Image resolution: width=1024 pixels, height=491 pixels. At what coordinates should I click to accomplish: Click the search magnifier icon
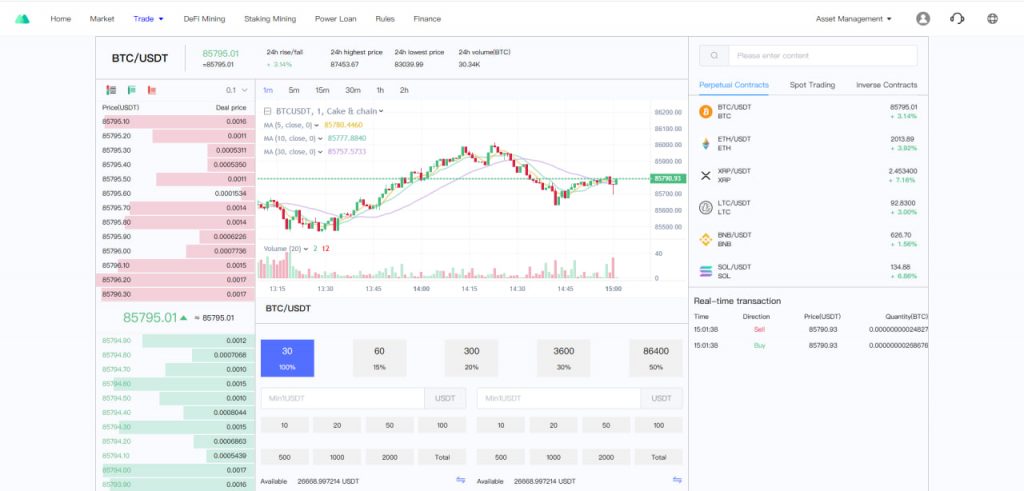[x=713, y=56]
